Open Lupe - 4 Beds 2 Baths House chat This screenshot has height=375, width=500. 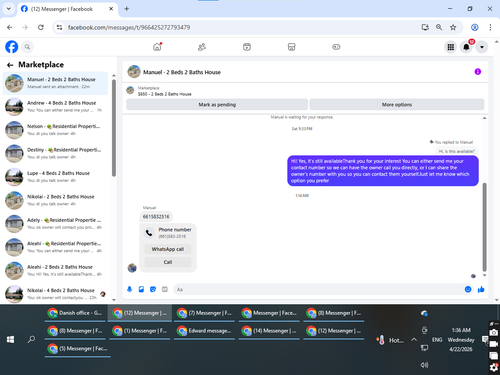pos(56,177)
